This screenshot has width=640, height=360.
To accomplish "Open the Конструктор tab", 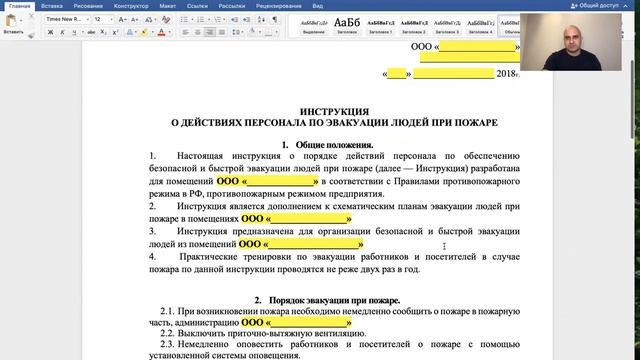I will 131,6.
